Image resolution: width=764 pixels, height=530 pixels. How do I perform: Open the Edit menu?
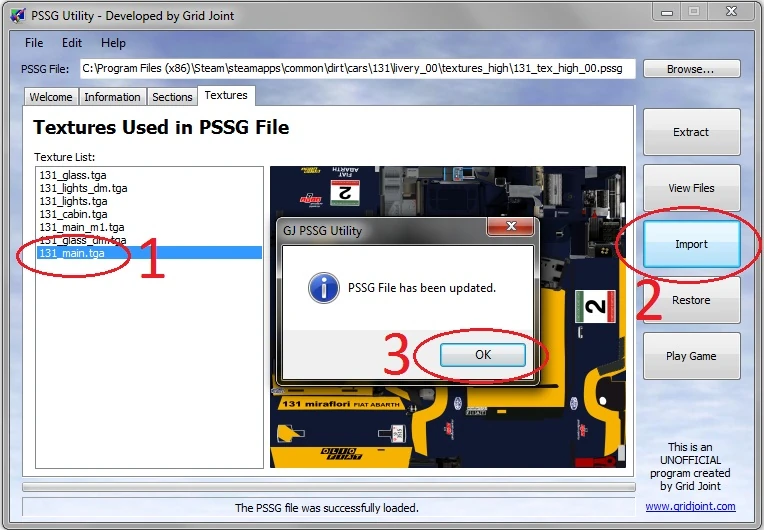pyautogui.click(x=72, y=43)
